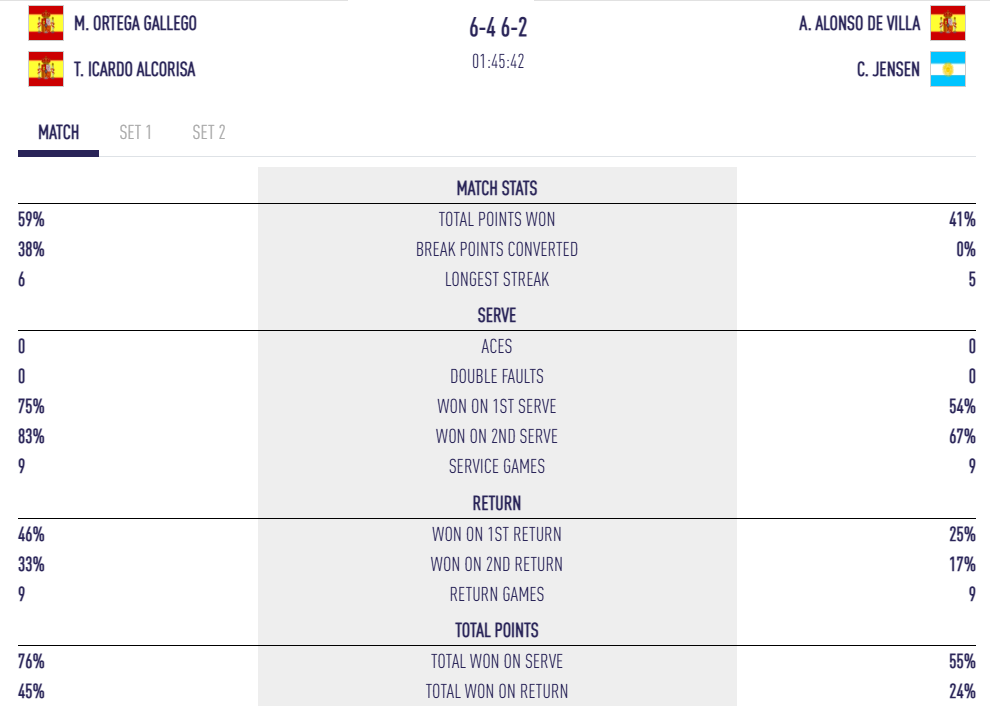This screenshot has width=990, height=725.
Task: Open player M. Ortega Gallego's name
Action: (135, 23)
